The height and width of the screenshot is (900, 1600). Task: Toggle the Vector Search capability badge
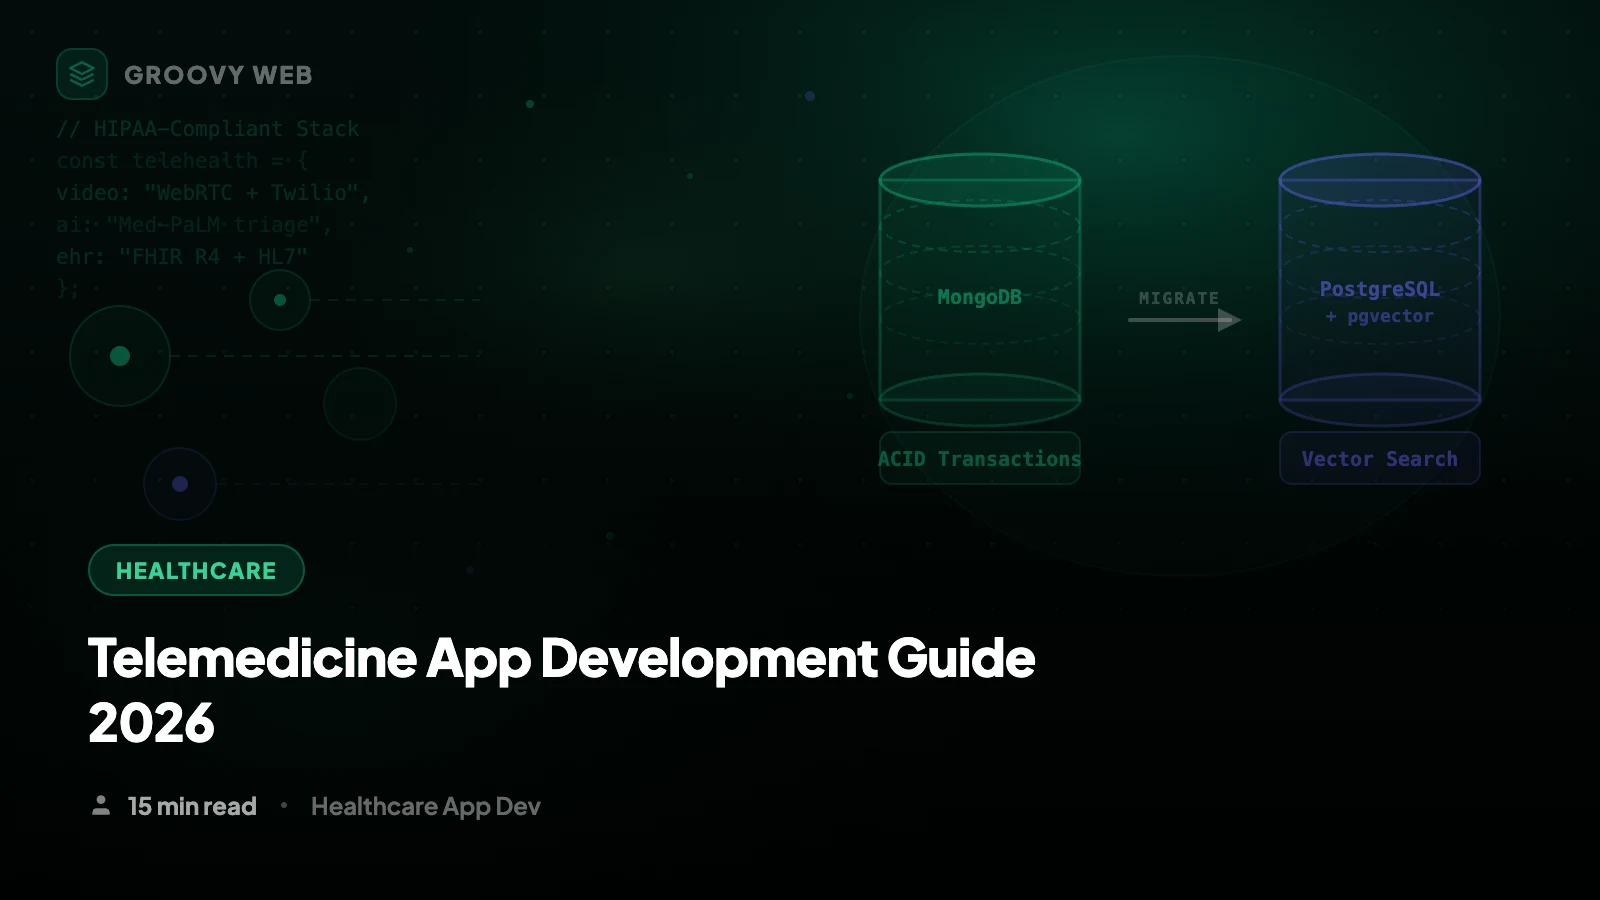pos(1379,458)
